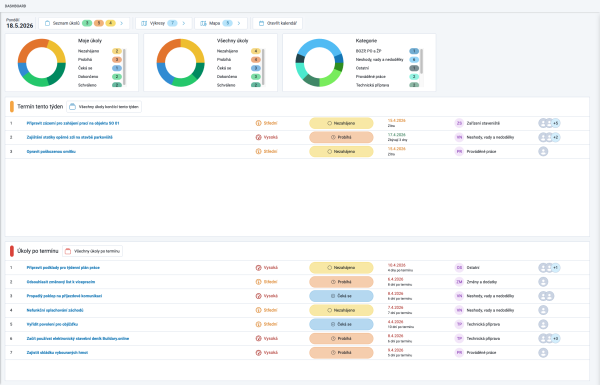Click the +1 assignees badge in overdue row 1

coord(556,268)
